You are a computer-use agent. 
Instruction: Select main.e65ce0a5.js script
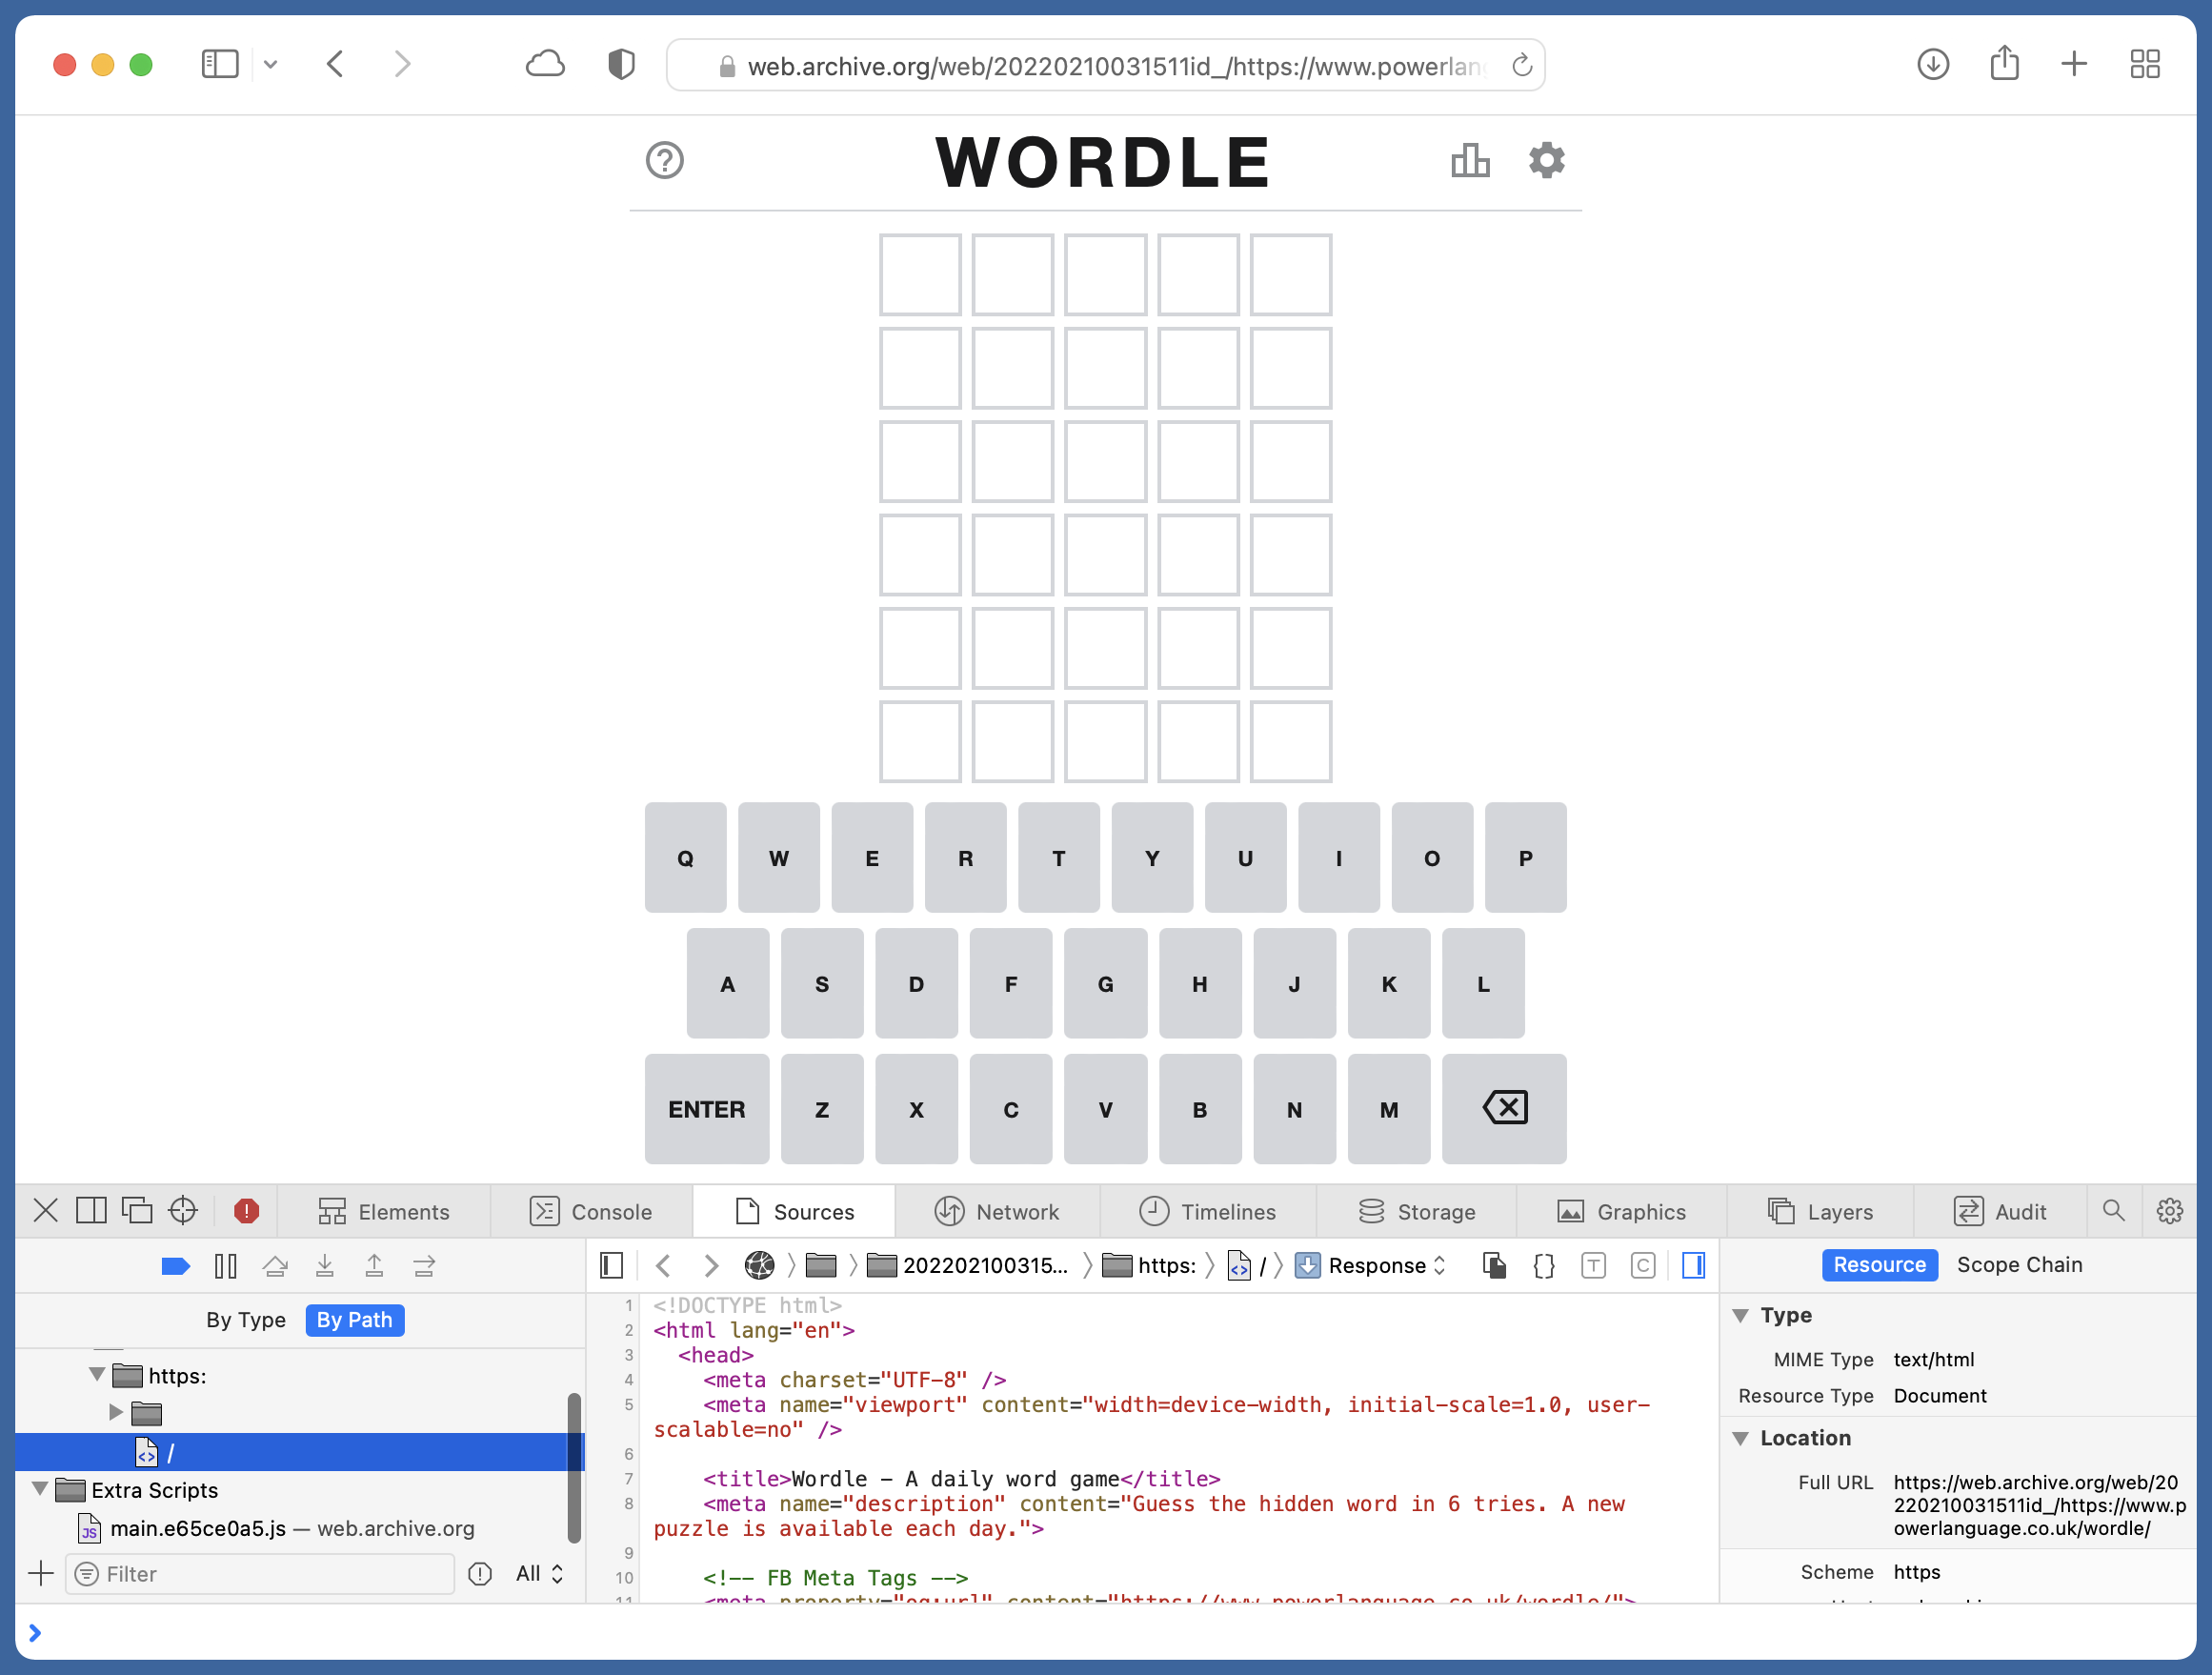[x=292, y=1528]
